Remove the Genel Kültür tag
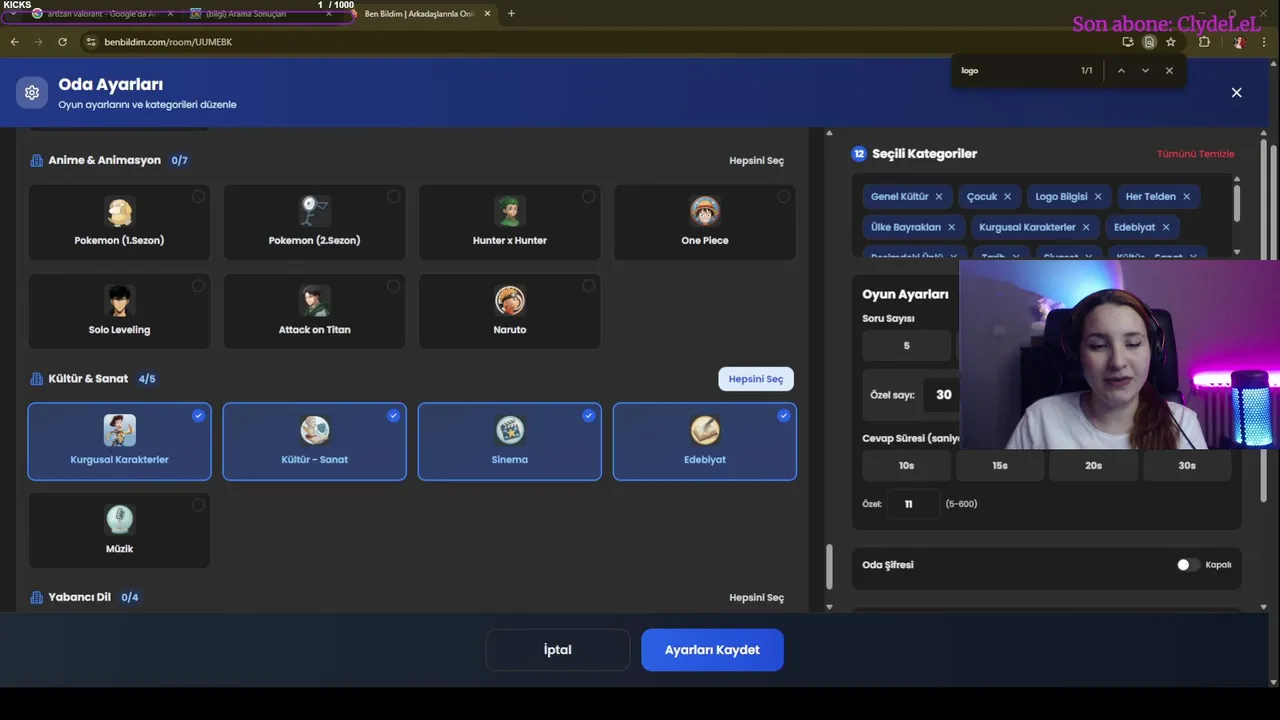1280x720 pixels. (939, 197)
